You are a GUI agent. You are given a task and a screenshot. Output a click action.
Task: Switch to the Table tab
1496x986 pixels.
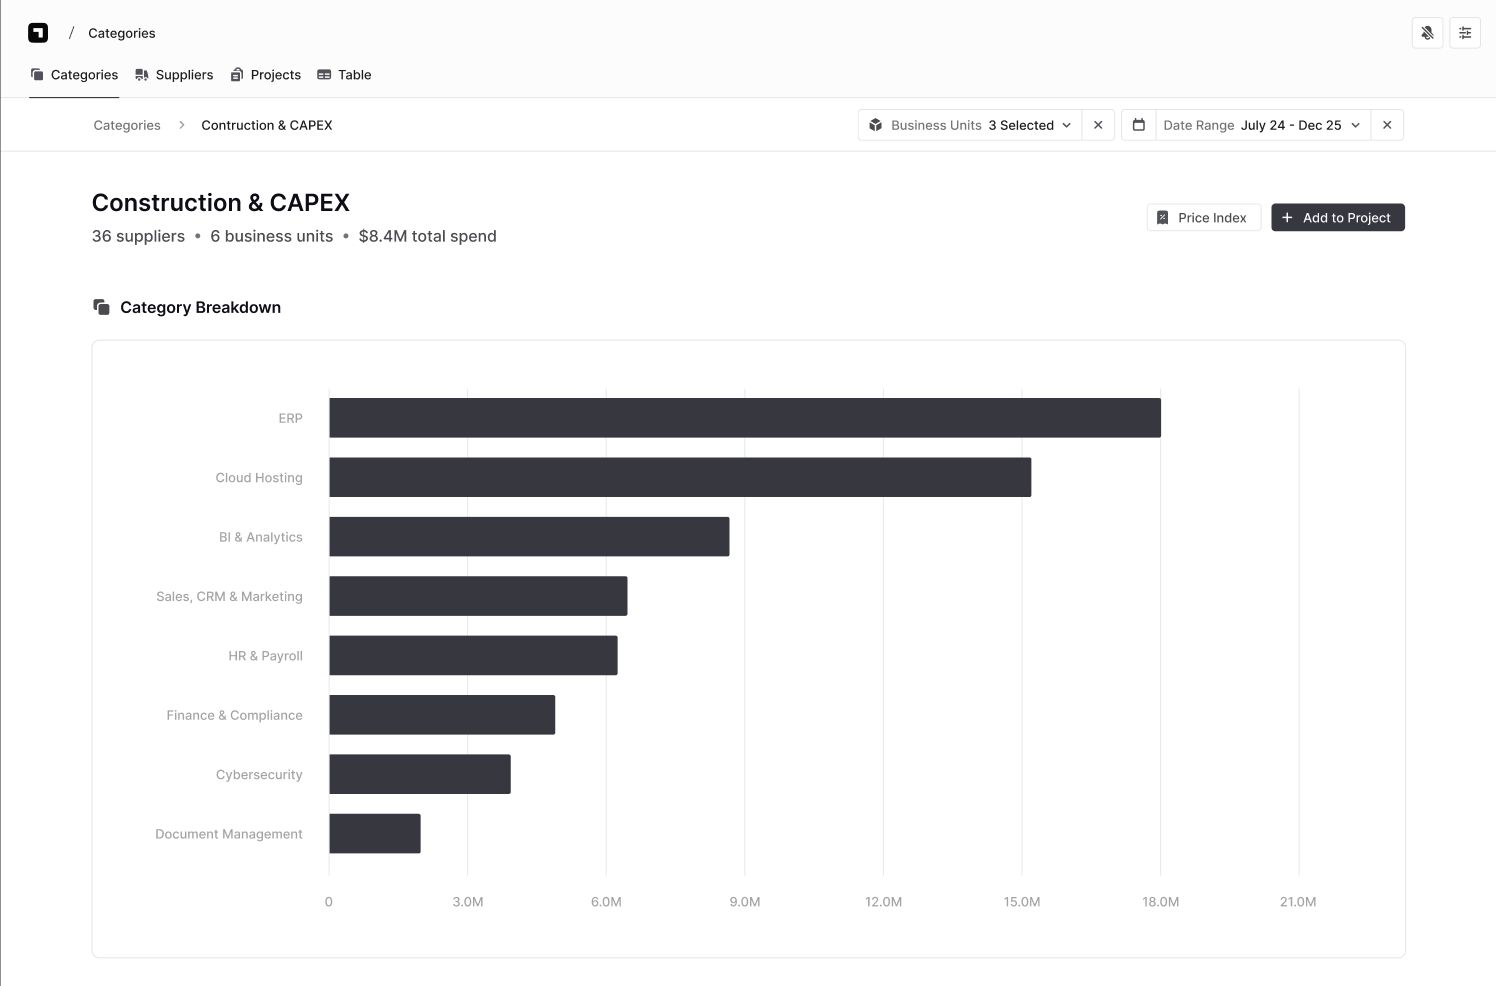pos(344,75)
